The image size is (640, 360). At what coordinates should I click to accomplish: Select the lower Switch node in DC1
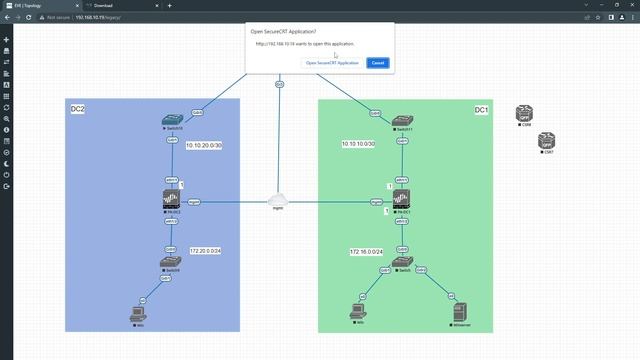click(x=402, y=262)
